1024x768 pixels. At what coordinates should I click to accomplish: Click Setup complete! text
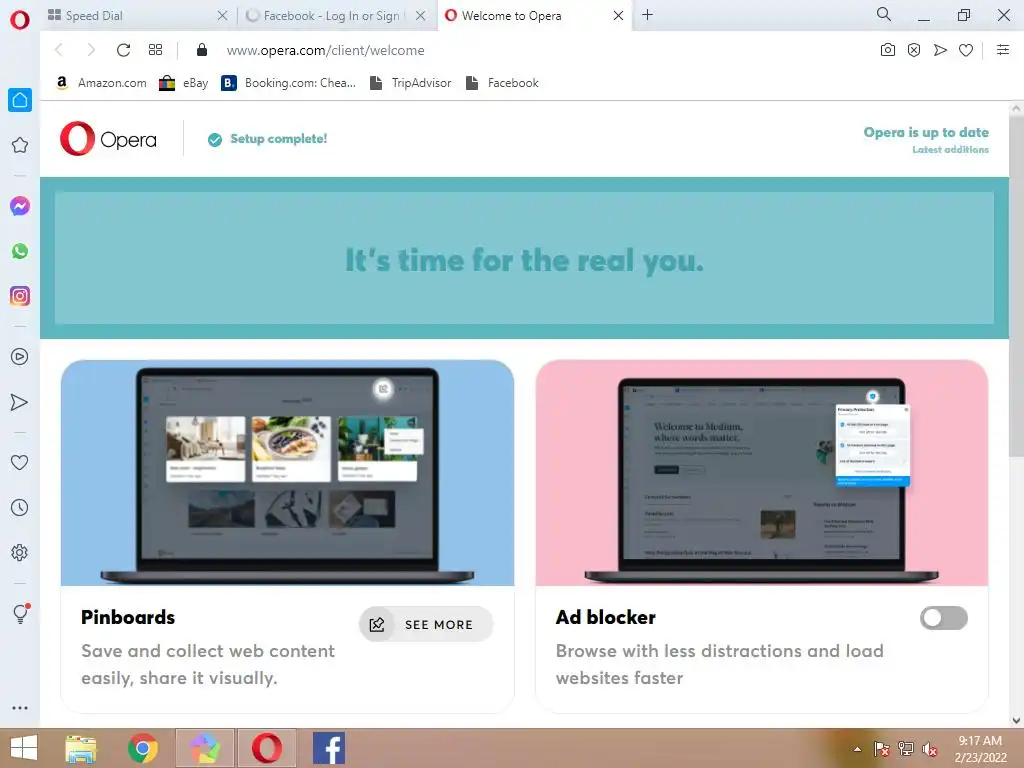[278, 139]
